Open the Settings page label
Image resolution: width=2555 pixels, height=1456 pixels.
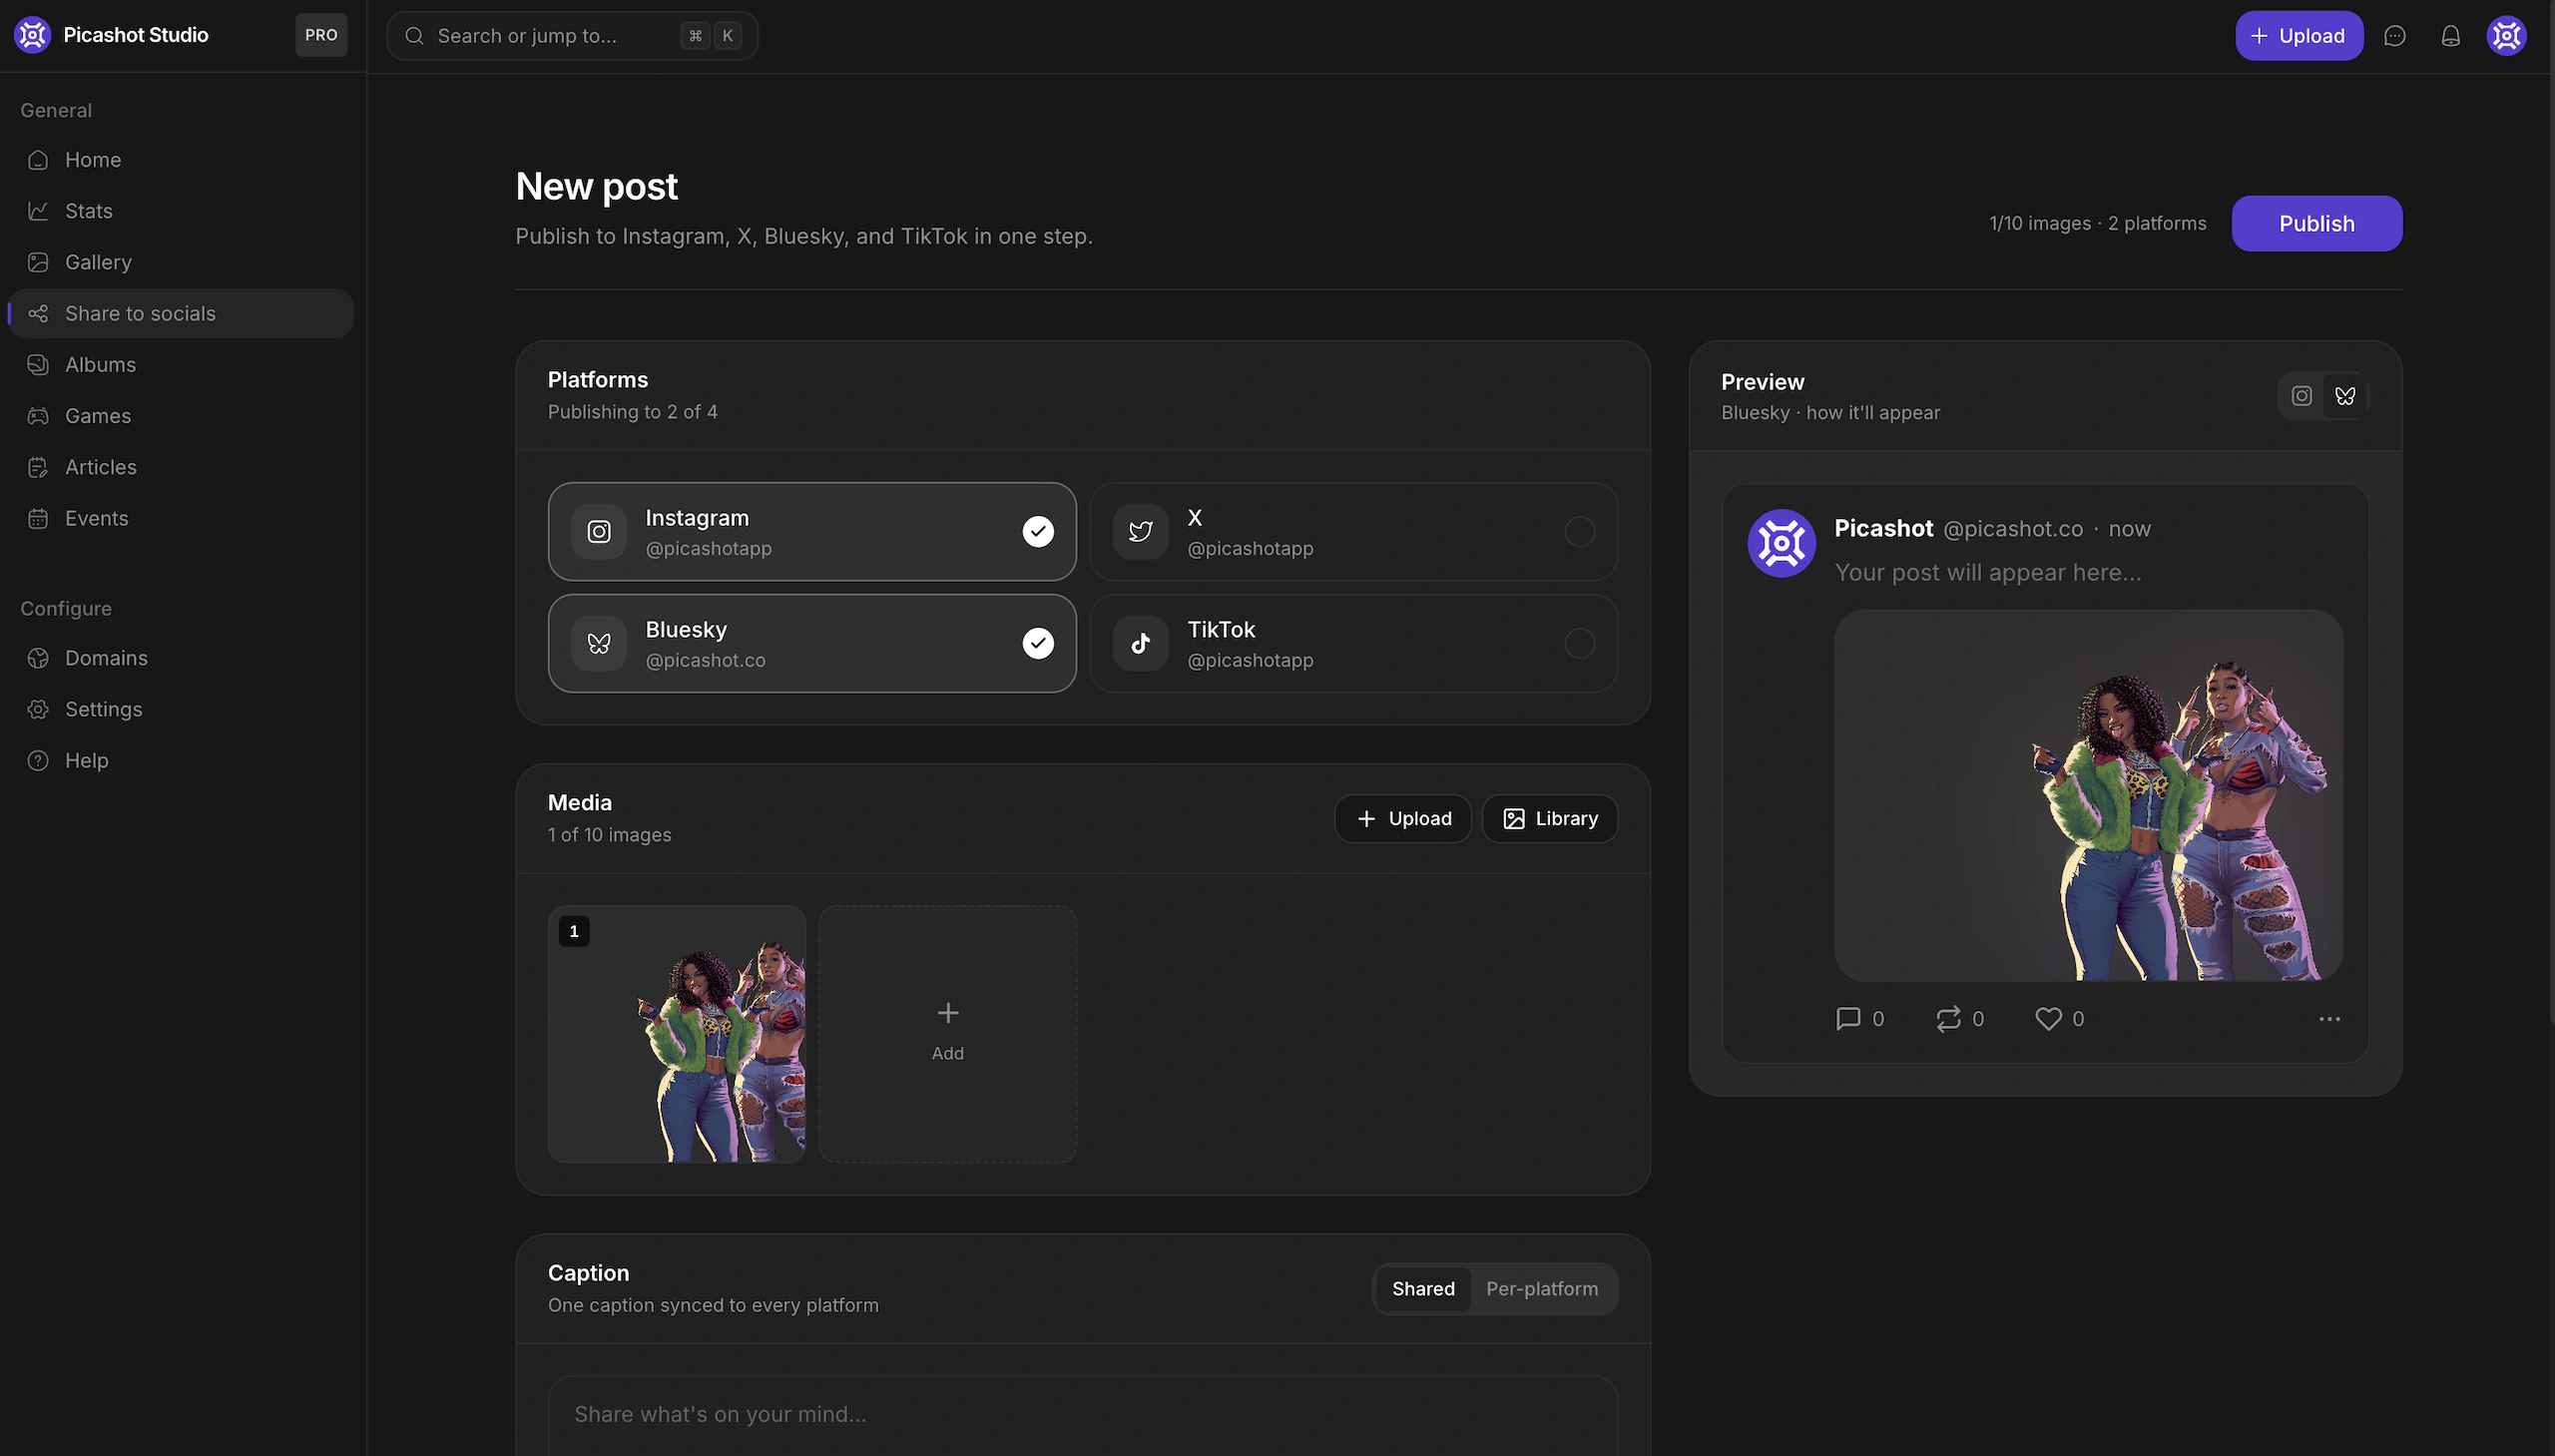[x=104, y=709]
